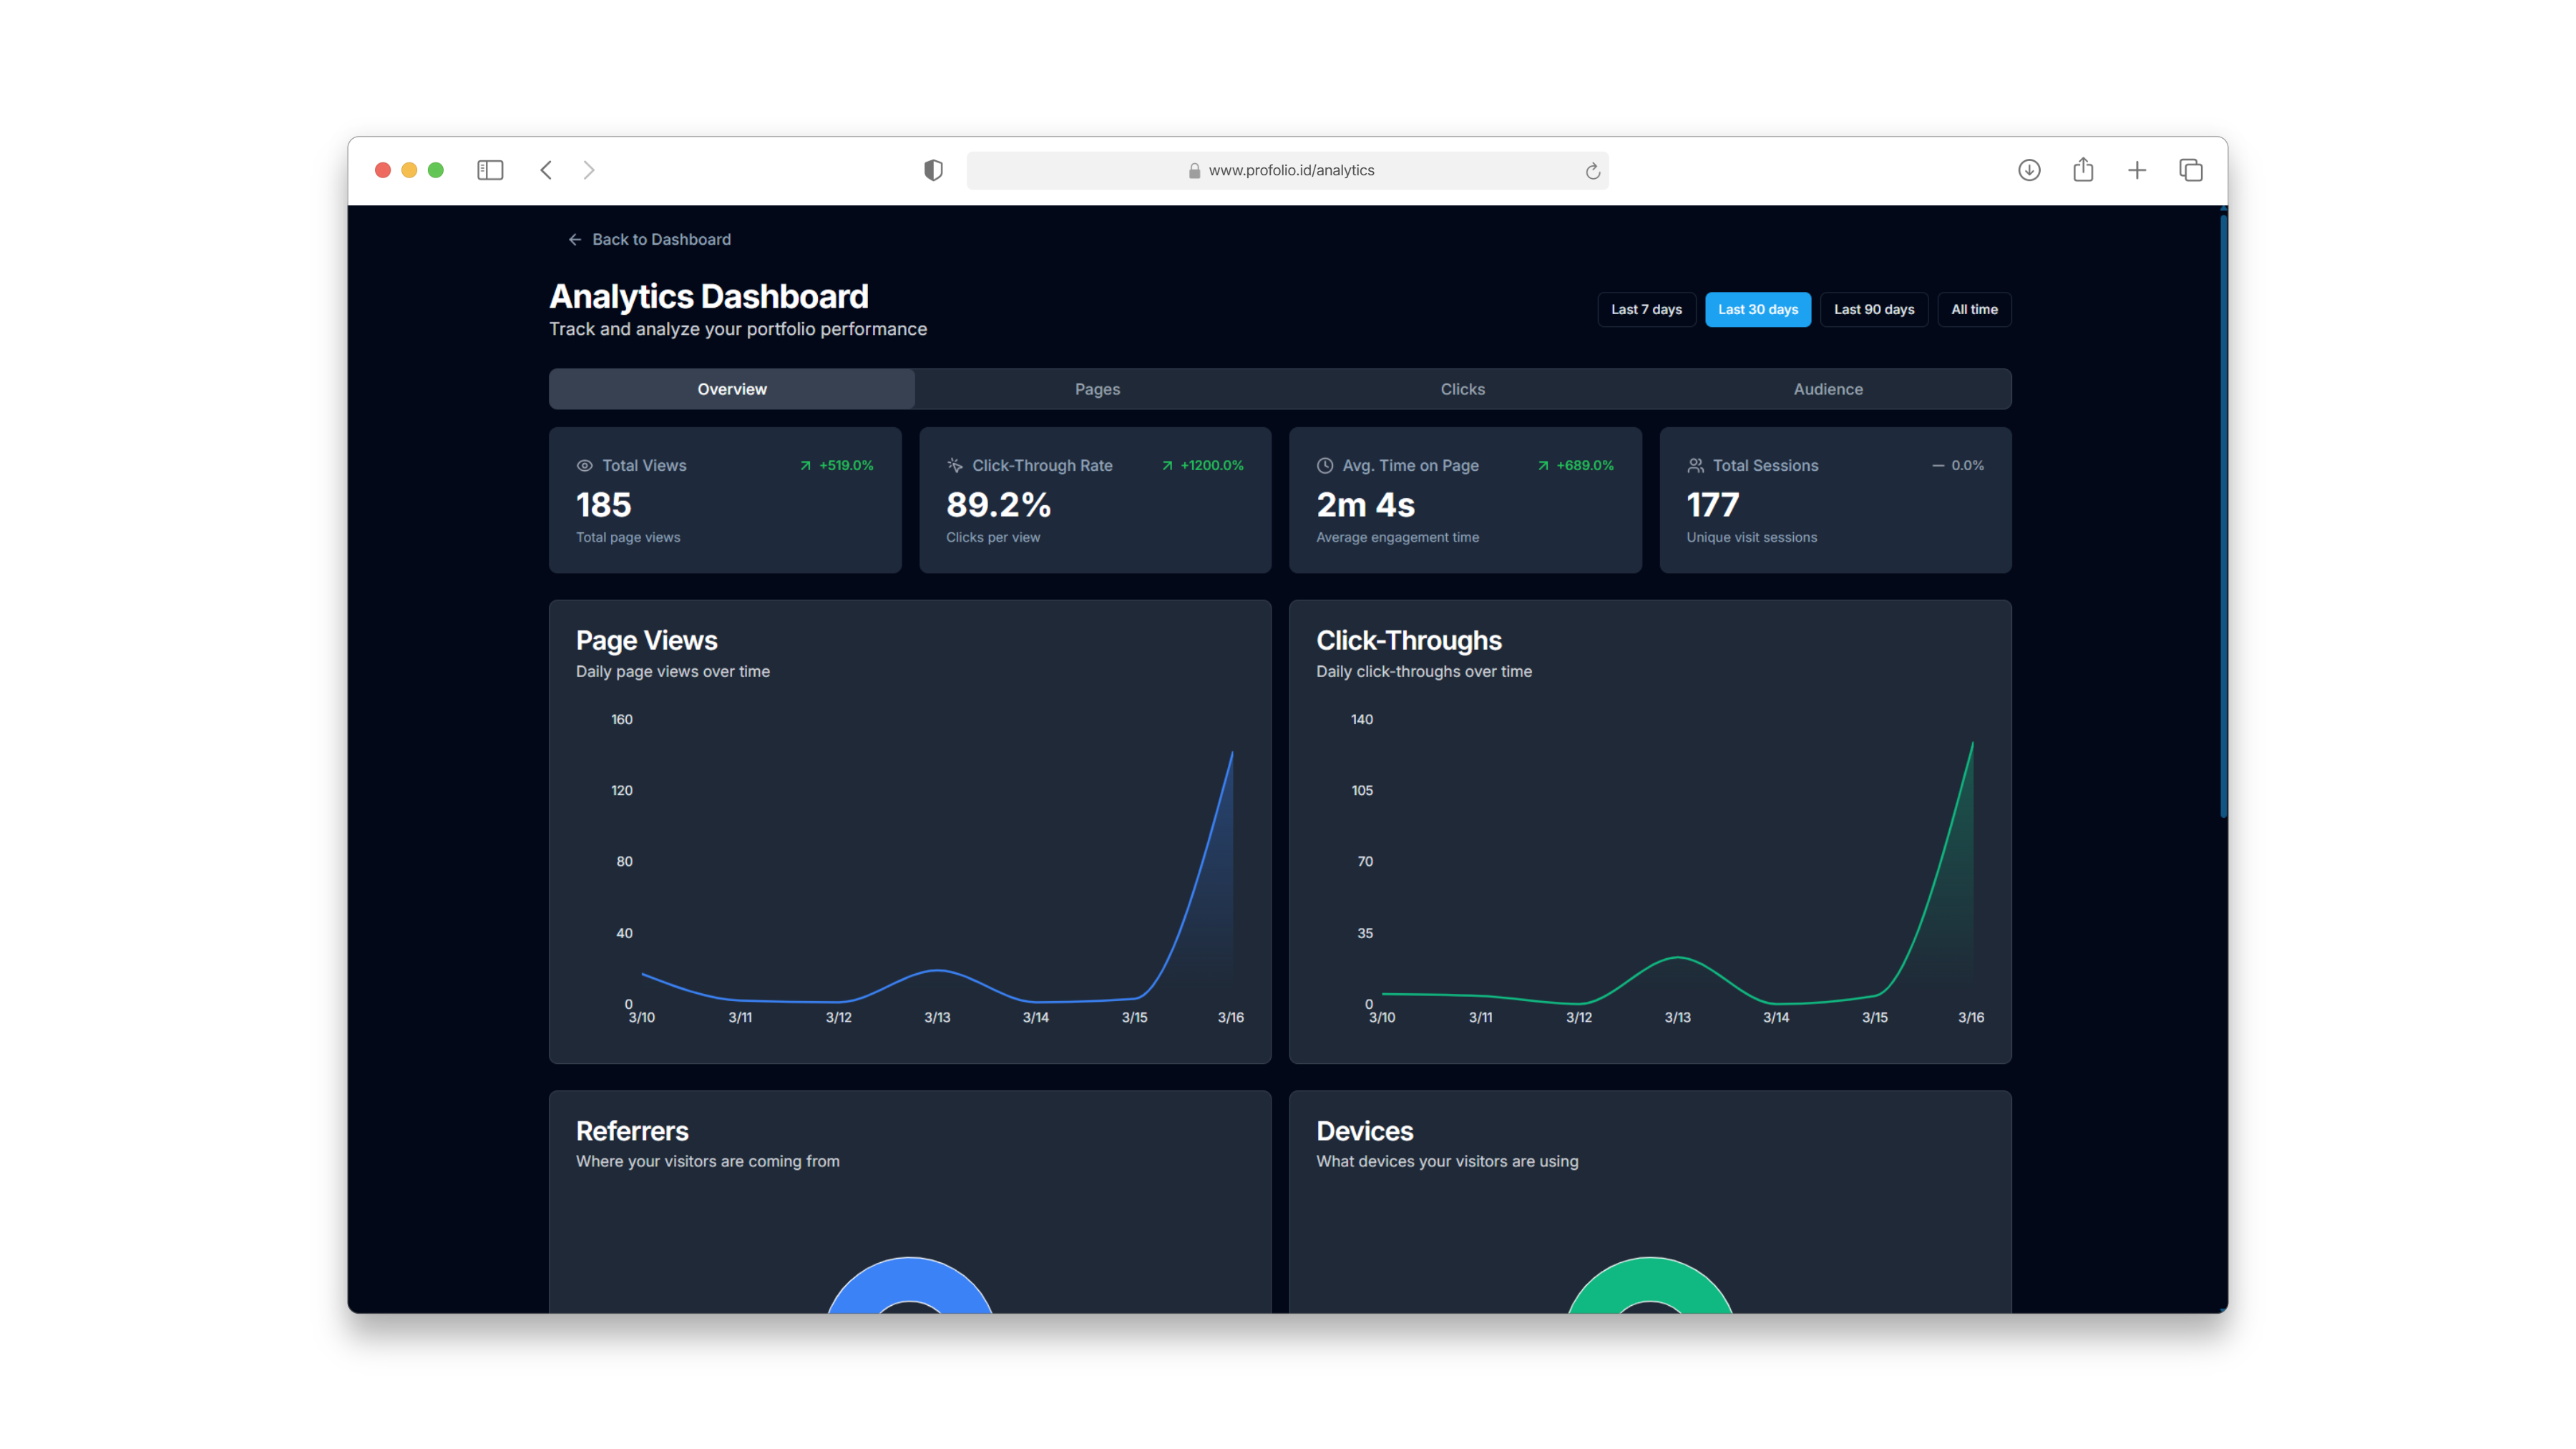
Task: Click the browser back arrow
Action: (546, 170)
